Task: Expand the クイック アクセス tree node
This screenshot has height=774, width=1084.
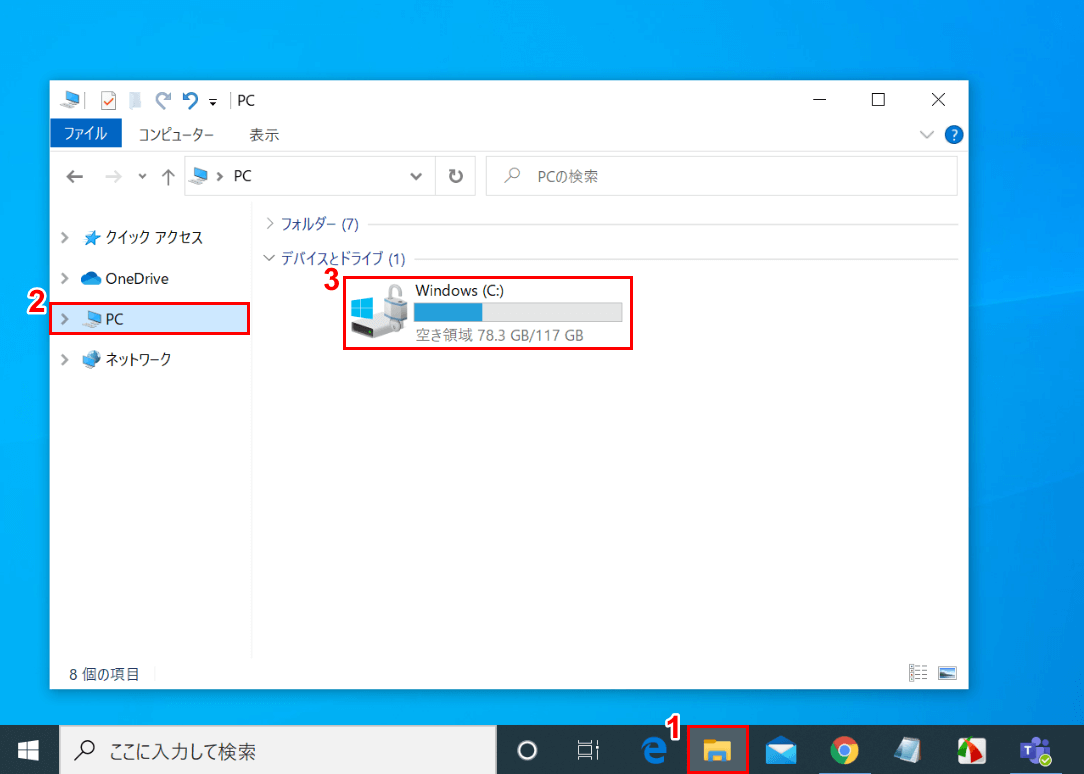Action: (x=65, y=238)
